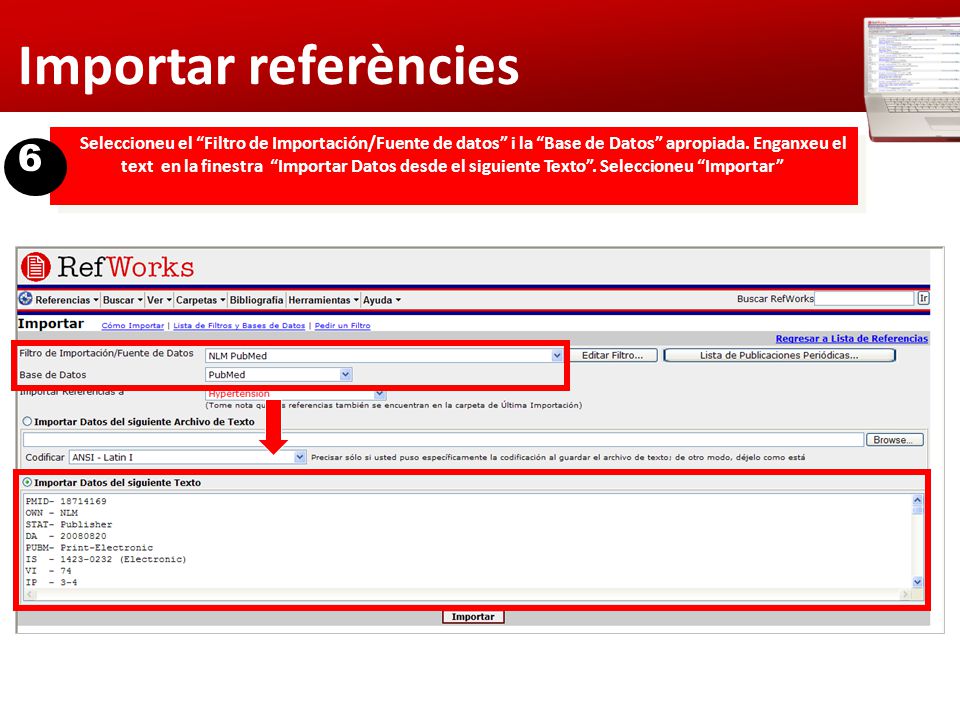Click the DA - 20080820 line
The width and height of the screenshot is (960, 720).
point(66,536)
